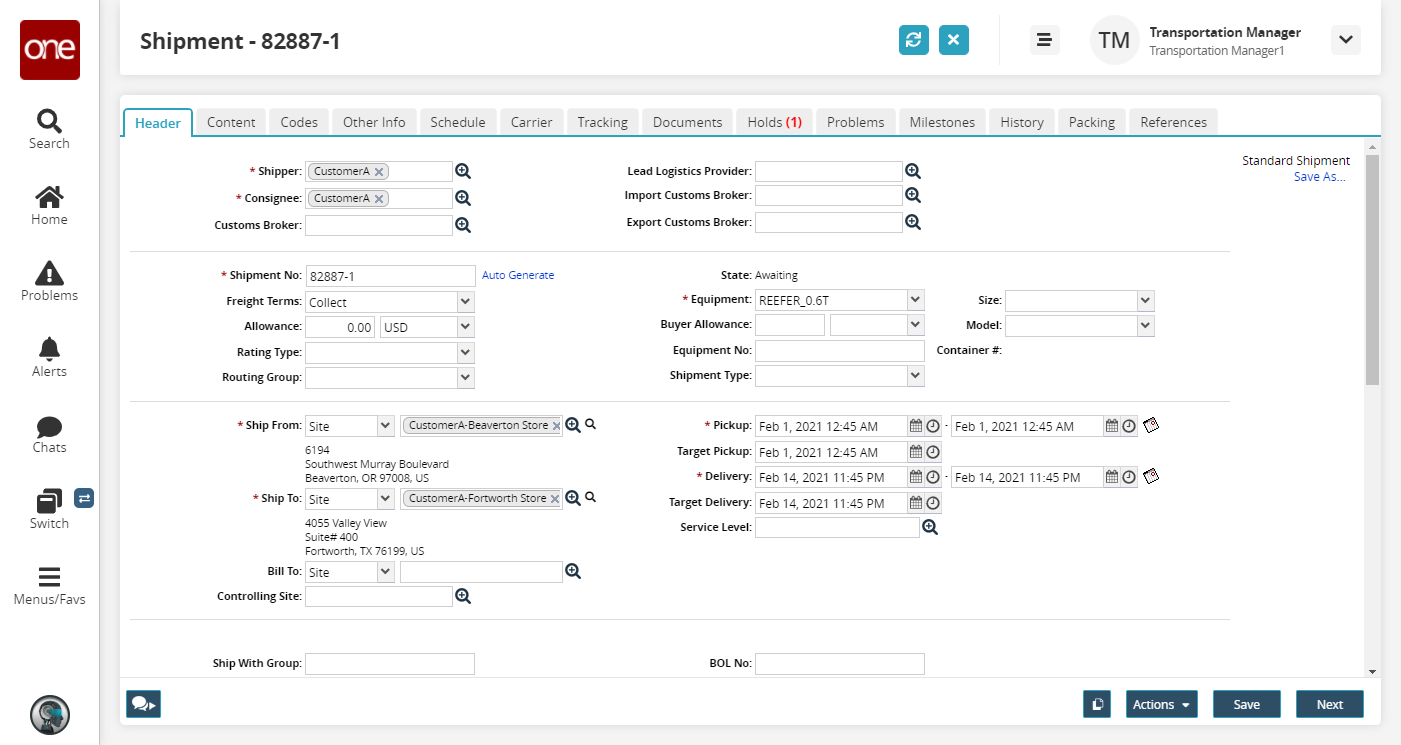Open the Problems warning icon in sidebar

(49, 281)
